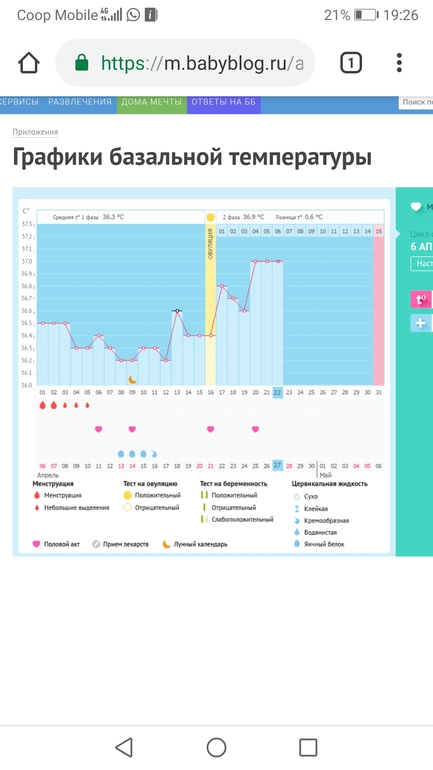Tap the Chrome home icon

click(28, 63)
